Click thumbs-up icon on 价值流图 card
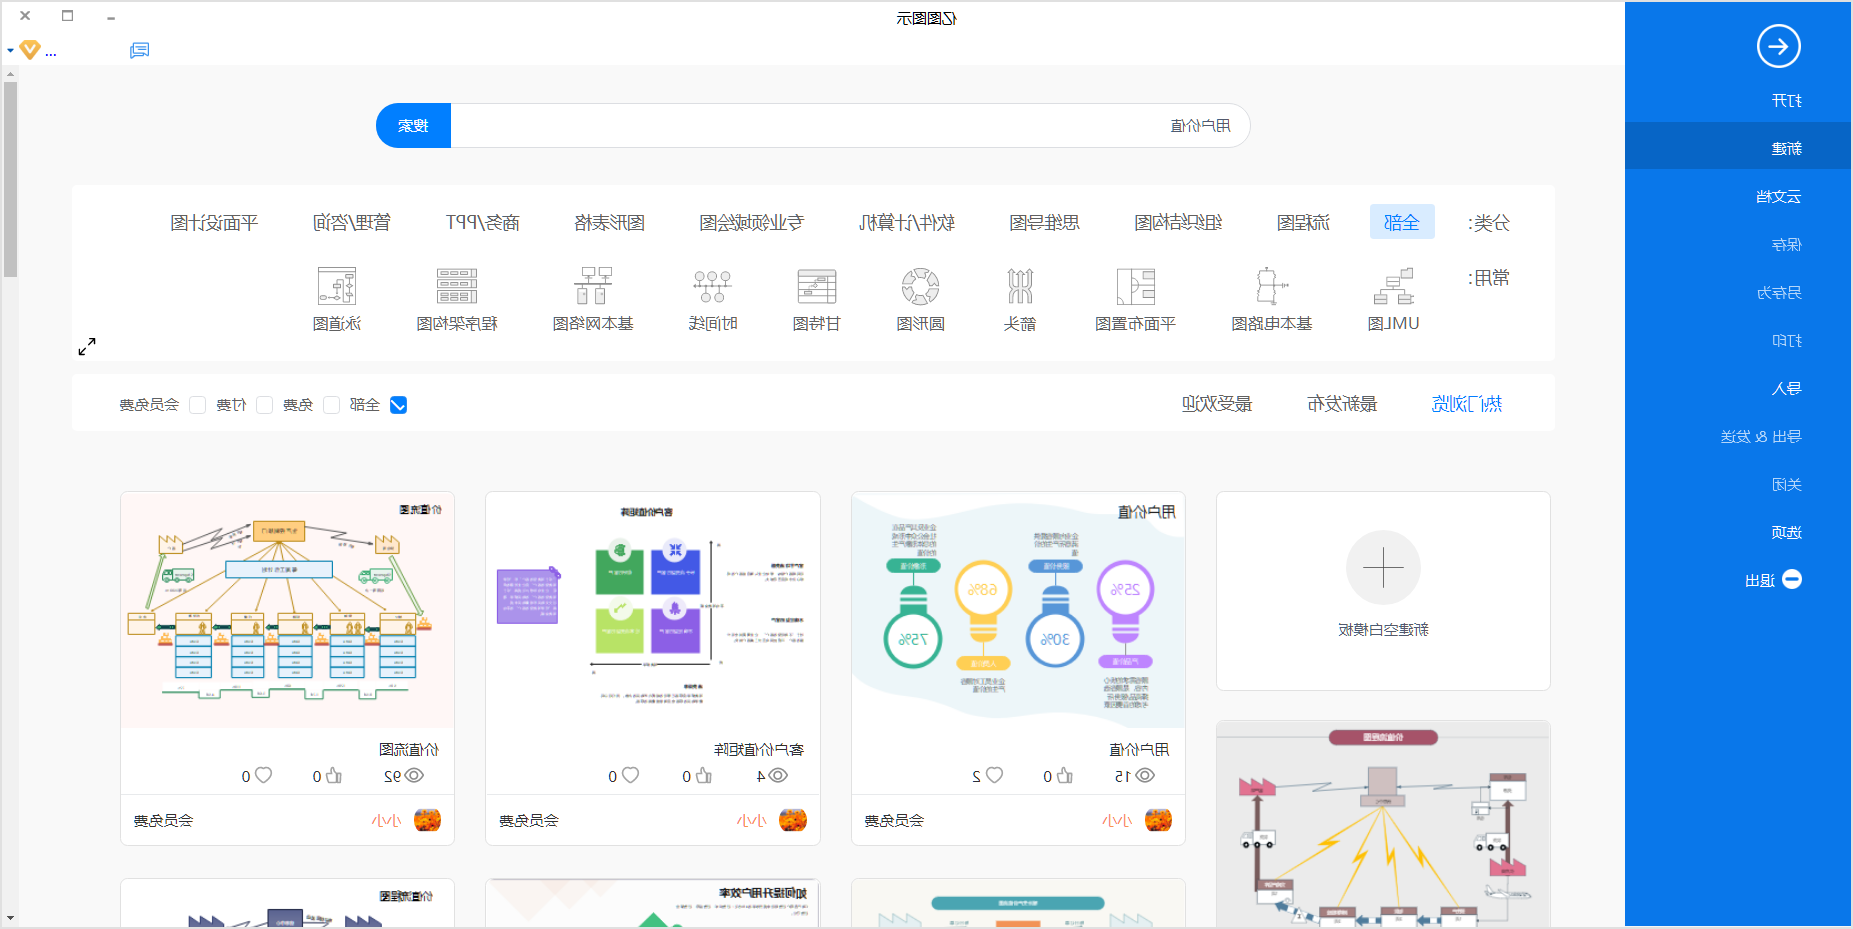 [333, 775]
